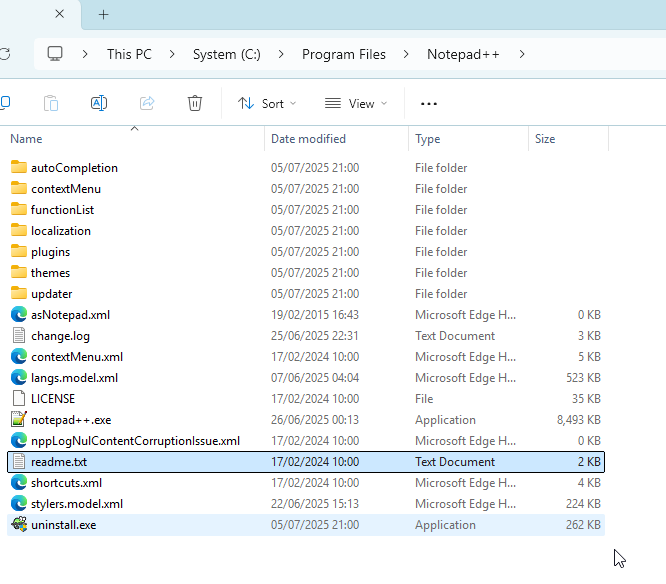Click the 8,493 KB size value
666x584 pixels.
579,420
